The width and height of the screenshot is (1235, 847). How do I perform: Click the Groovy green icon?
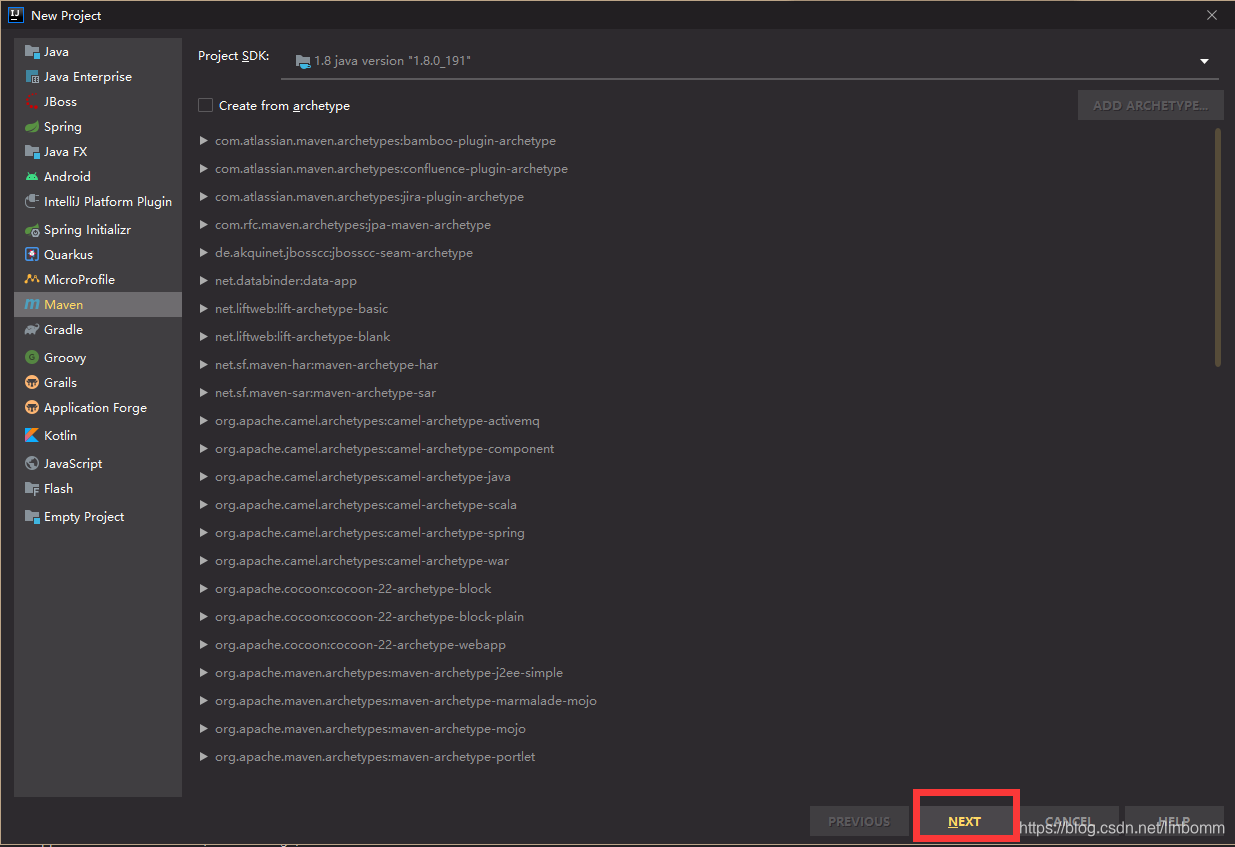point(32,357)
